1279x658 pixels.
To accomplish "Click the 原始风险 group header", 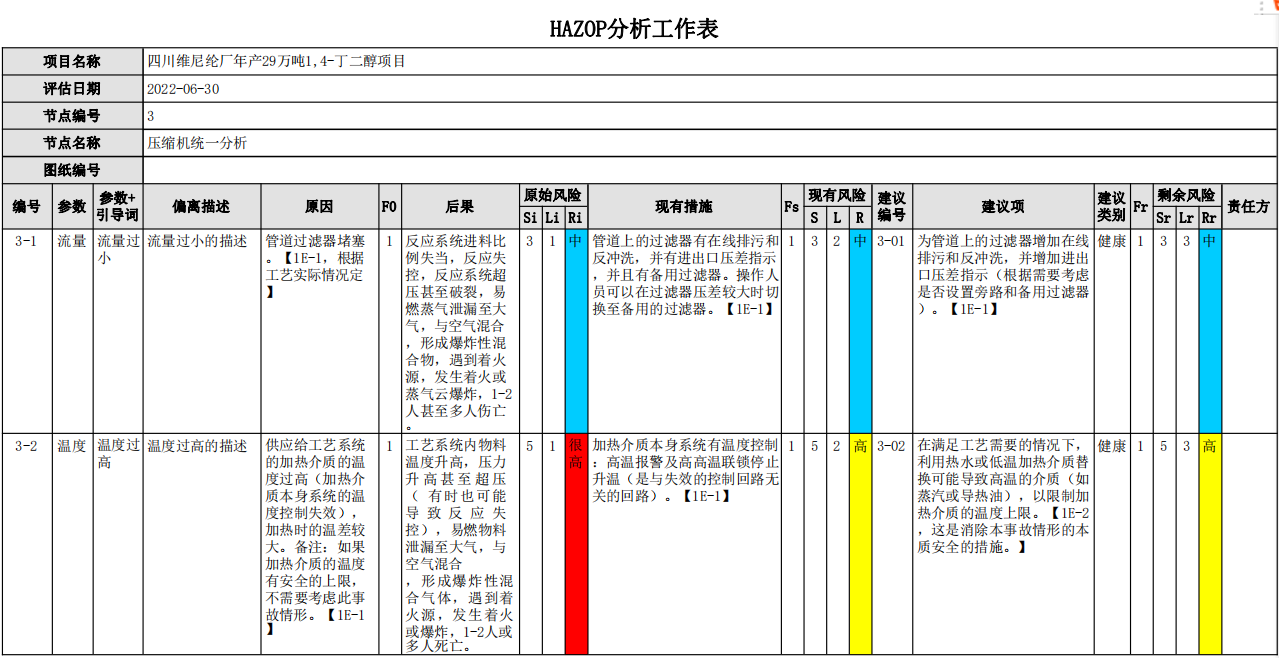I will pyautogui.click(x=553, y=195).
